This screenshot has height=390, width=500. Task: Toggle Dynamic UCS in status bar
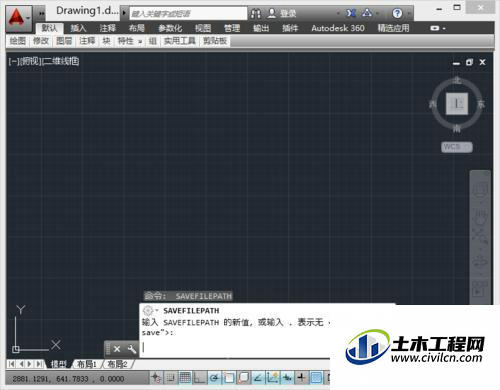[273, 378]
